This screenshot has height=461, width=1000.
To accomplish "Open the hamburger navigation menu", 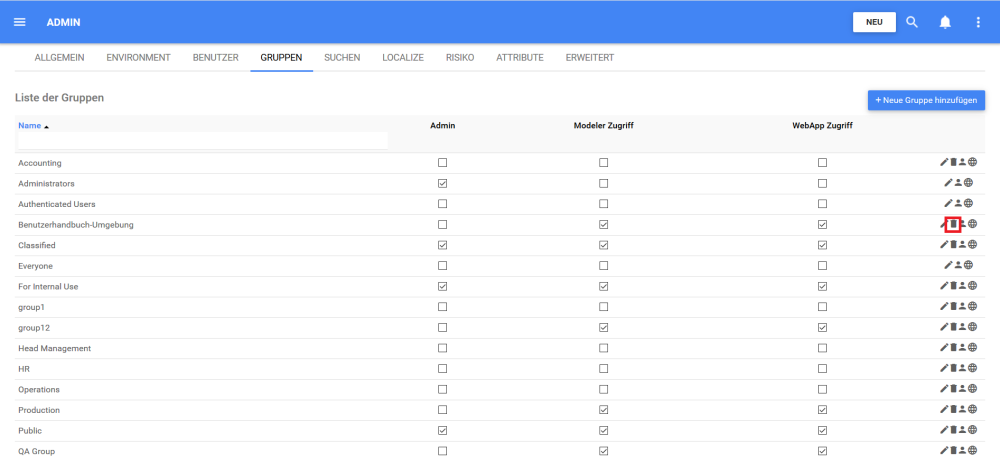I will [19, 22].
